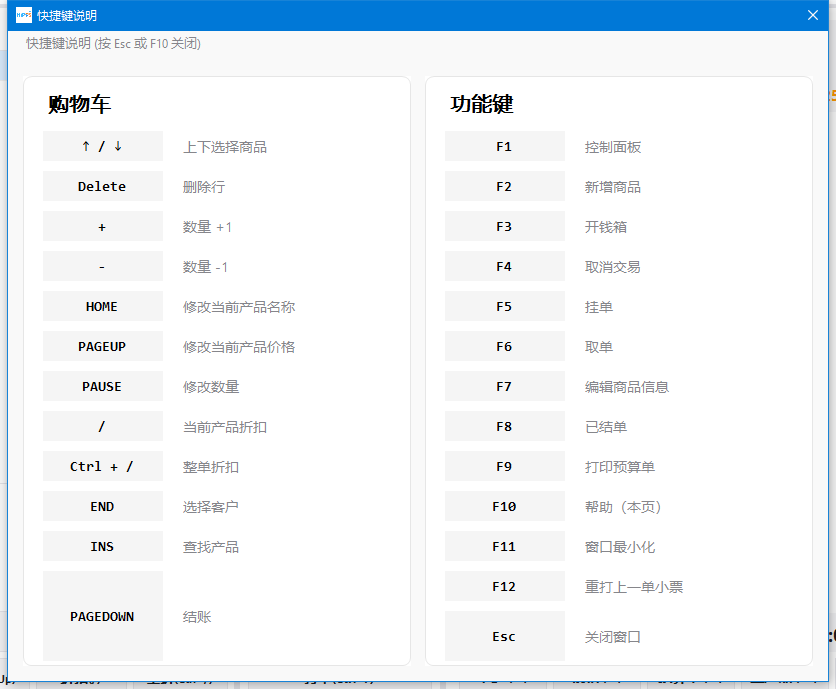Click the 修改当前产品价格 text

coord(239,347)
